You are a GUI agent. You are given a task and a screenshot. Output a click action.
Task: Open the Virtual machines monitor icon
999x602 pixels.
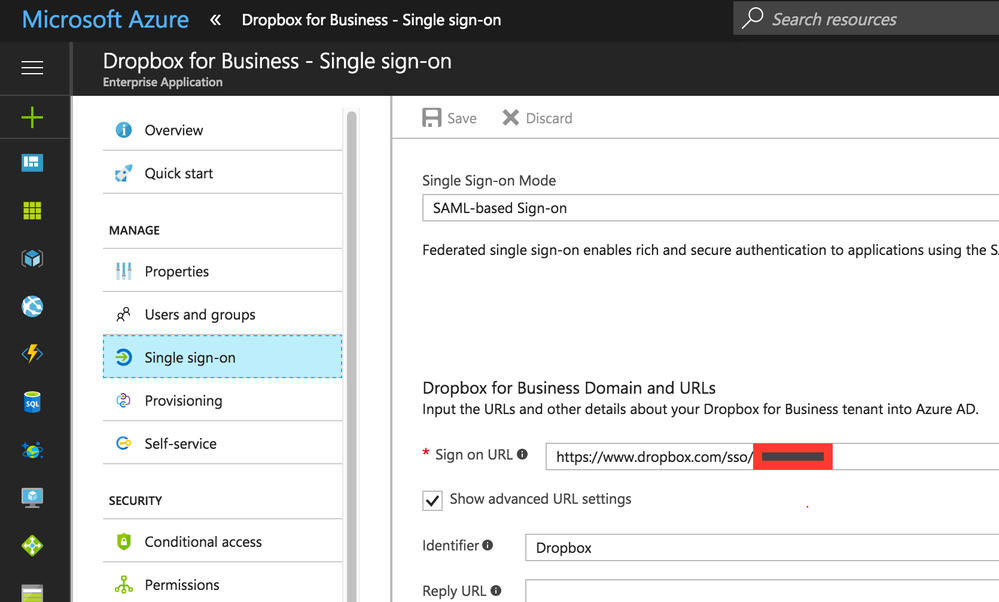coord(32,497)
